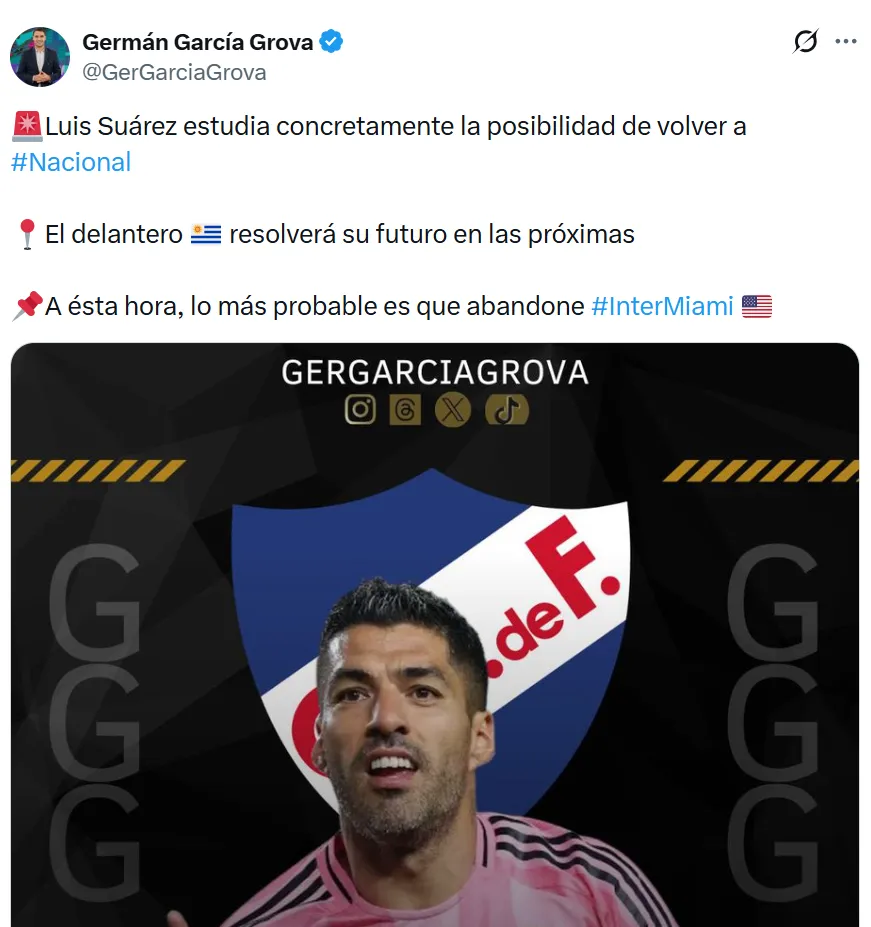This screenshot has width=871, height=927.
Task: Click the X logo icon in the image
Action: [x=453, y=410]
